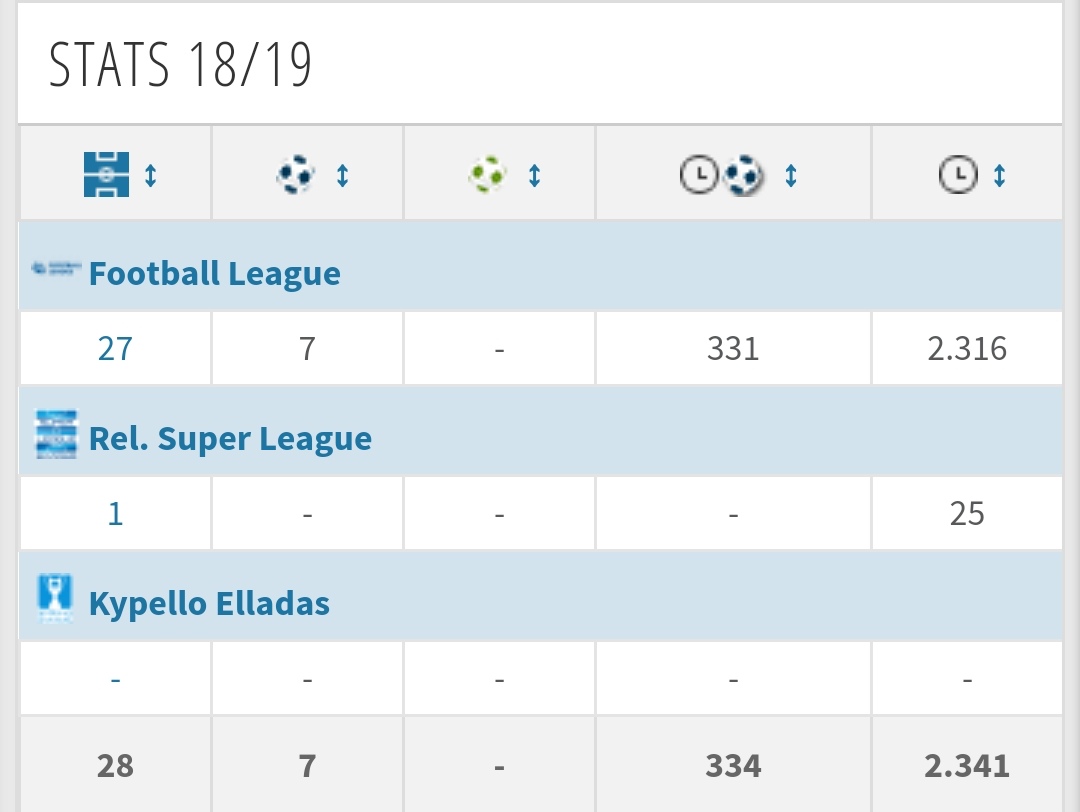Open the Kypello Elladas competition link
1080x812 pixels.
209,604
